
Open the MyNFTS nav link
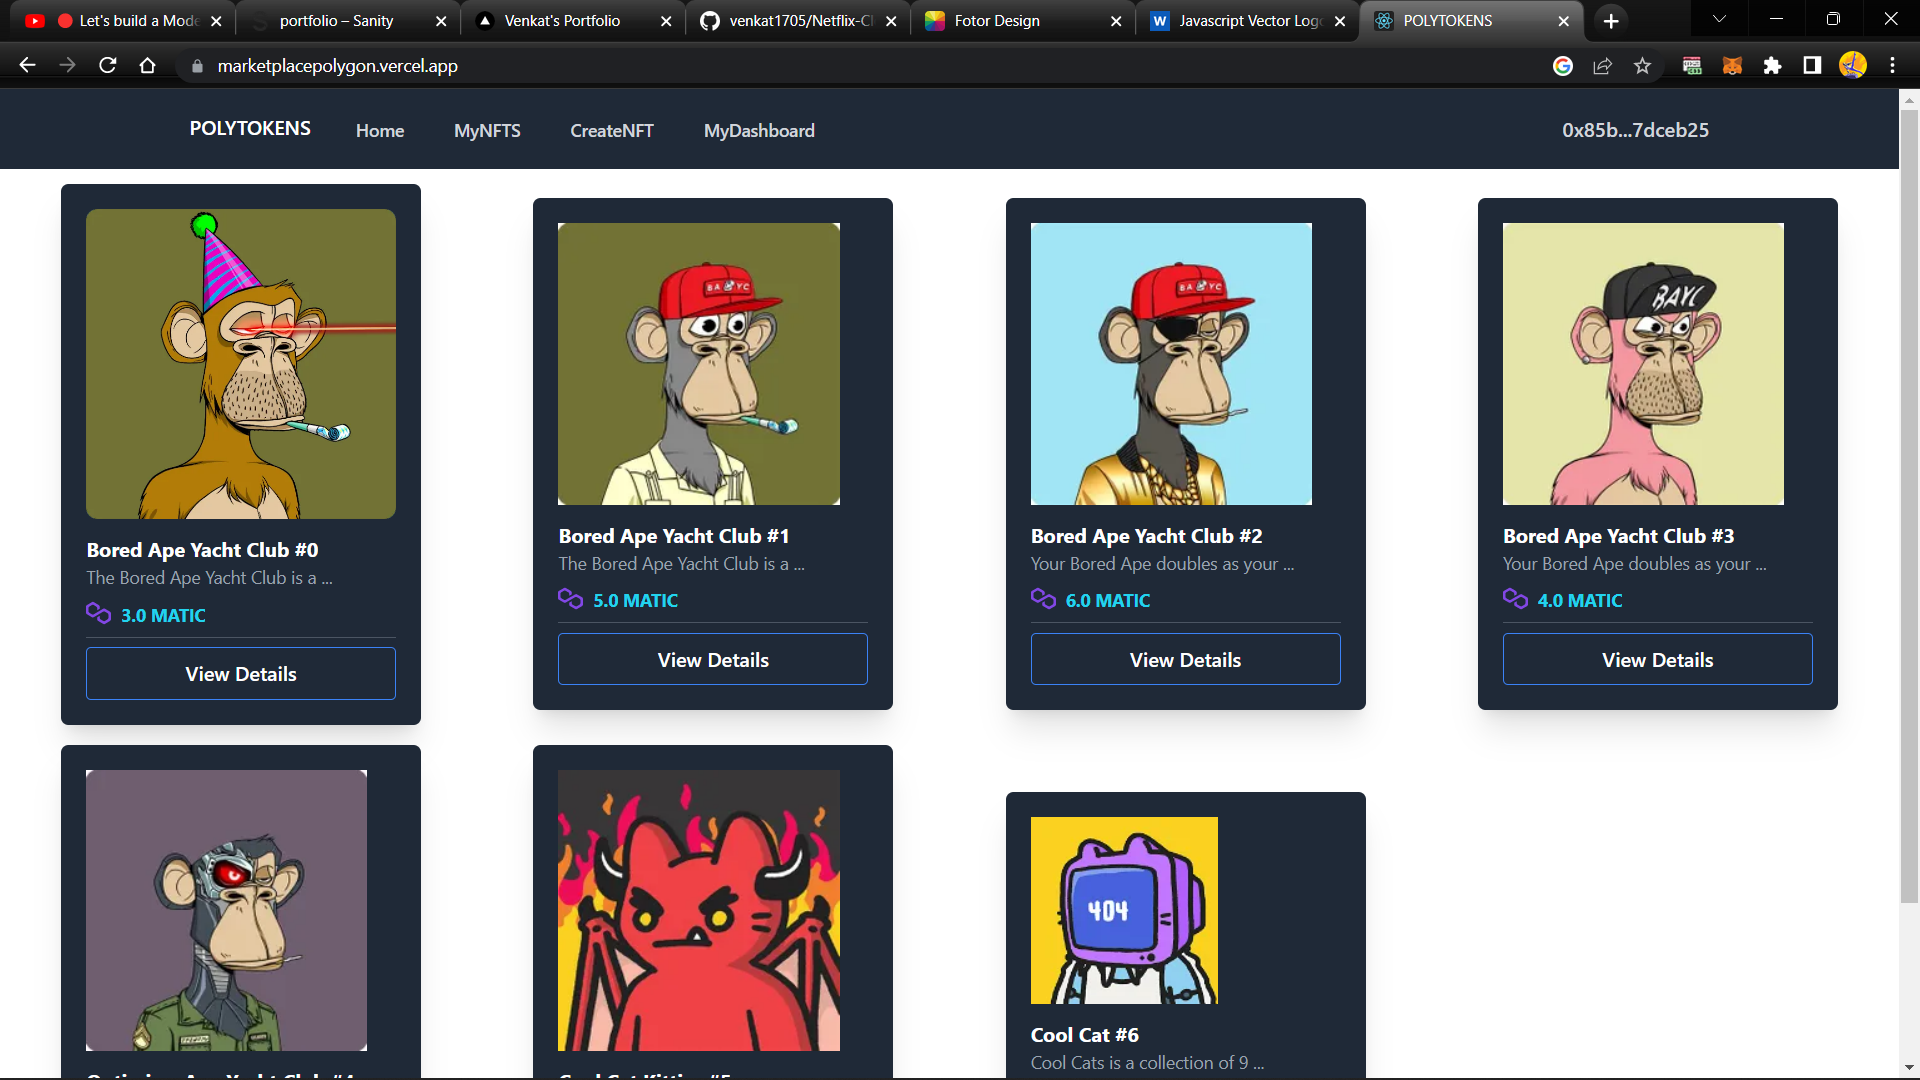[487, 131]
